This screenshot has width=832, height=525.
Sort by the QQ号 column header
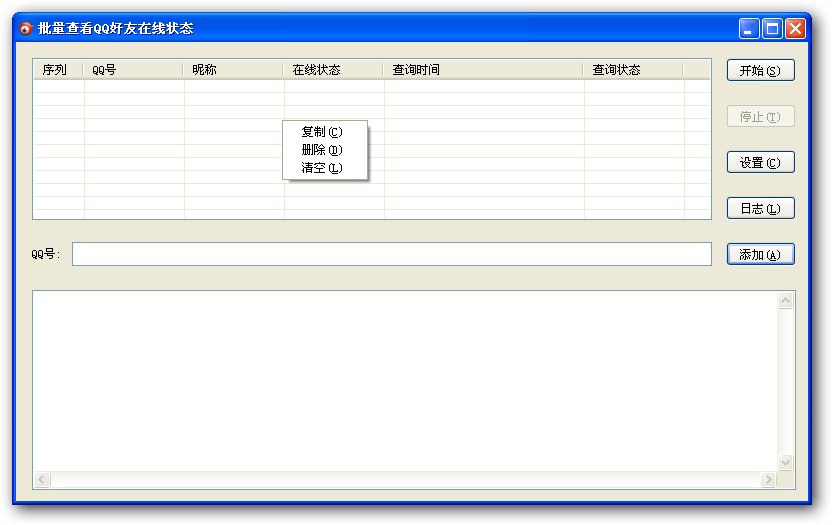133,70
